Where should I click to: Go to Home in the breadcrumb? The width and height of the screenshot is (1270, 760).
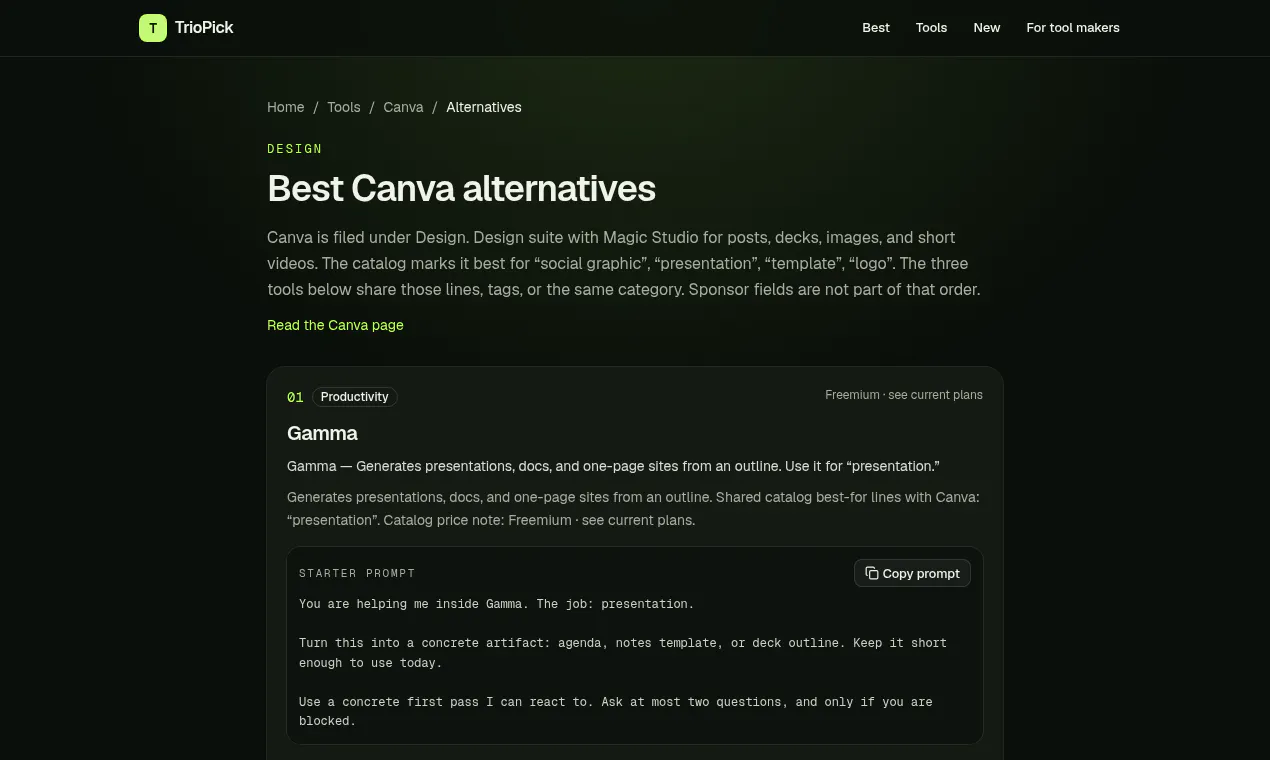(x=286, y=107)
